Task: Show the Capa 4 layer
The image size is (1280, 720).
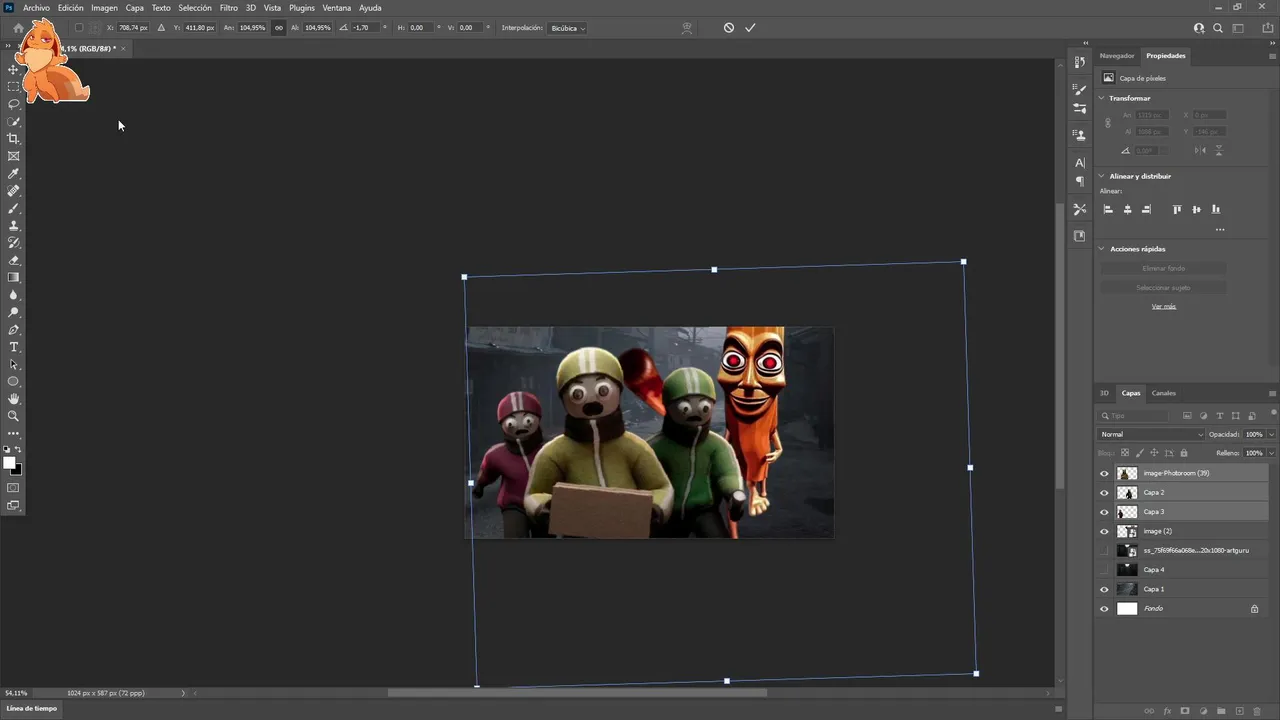Action: tap(1104, 570)
